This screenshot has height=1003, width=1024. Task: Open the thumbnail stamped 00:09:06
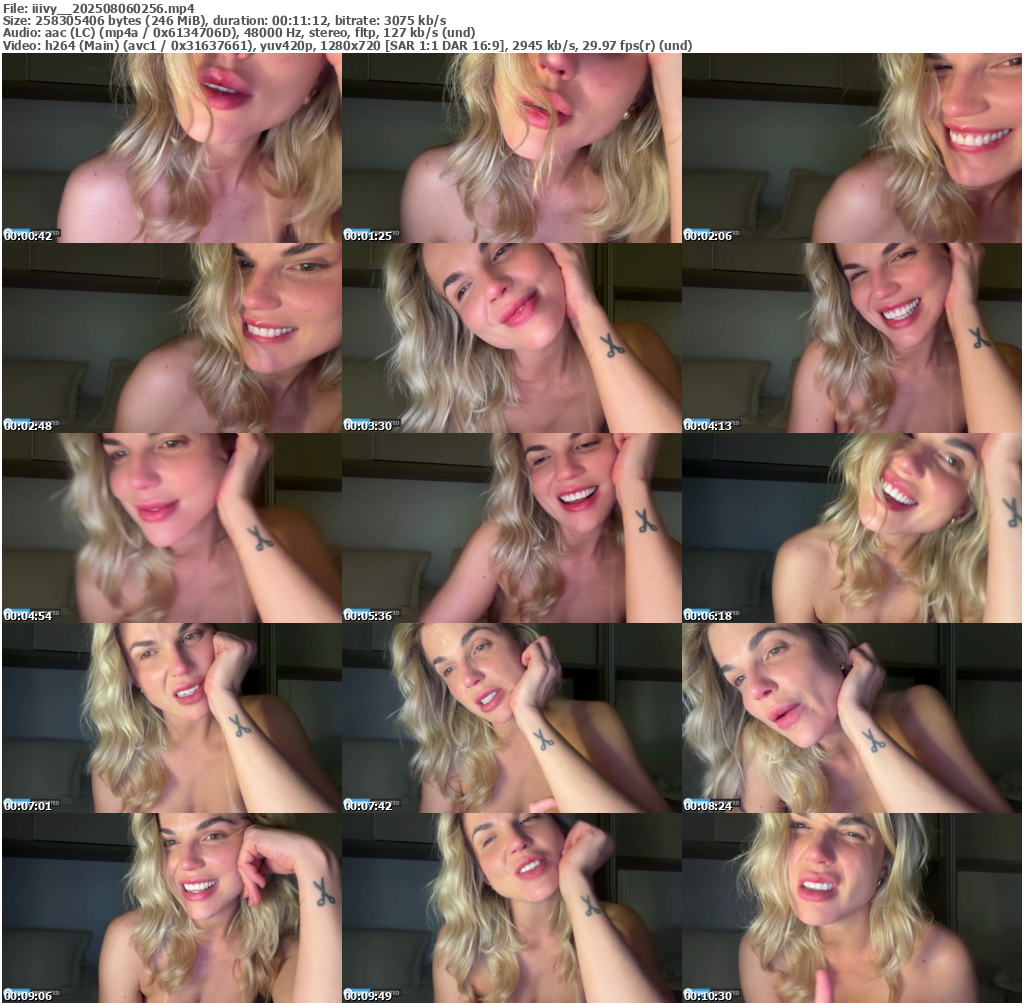click(172, 908)
